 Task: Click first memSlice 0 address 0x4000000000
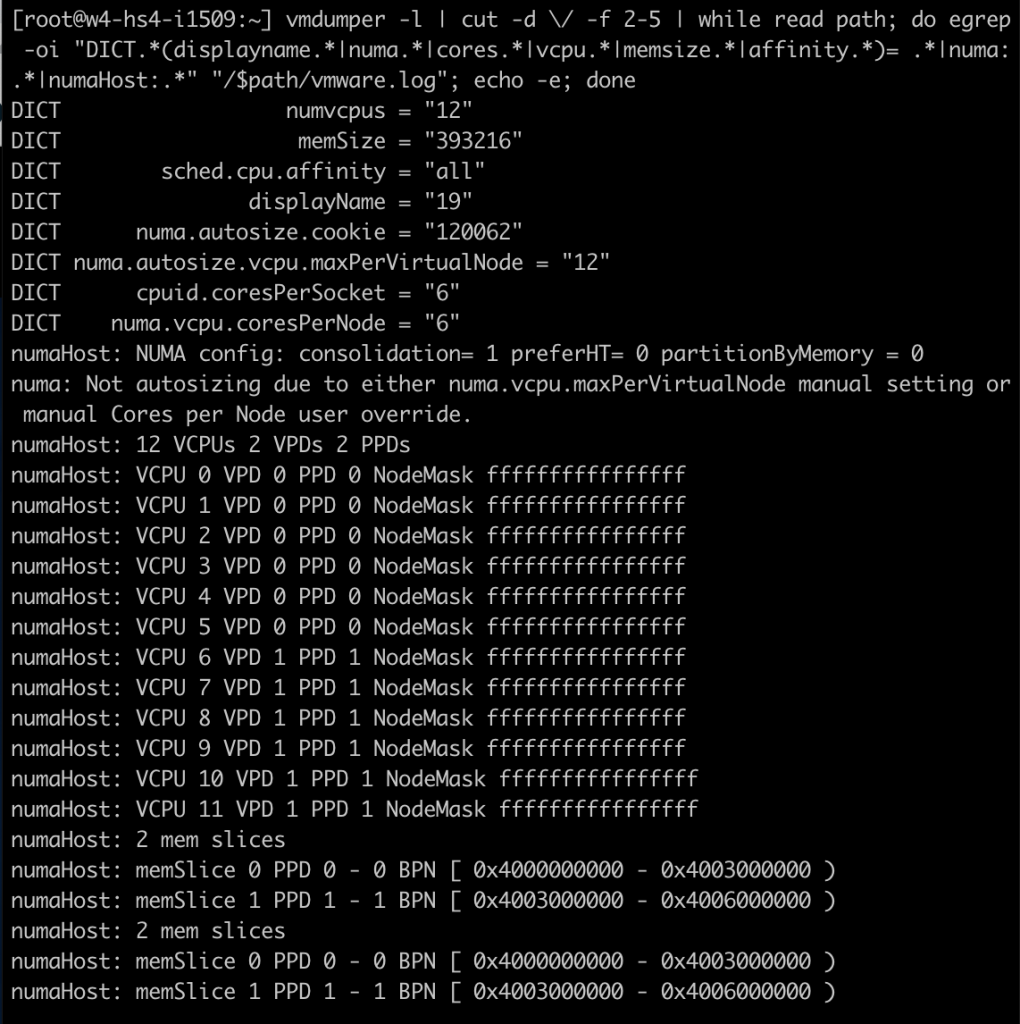[549, 870]
